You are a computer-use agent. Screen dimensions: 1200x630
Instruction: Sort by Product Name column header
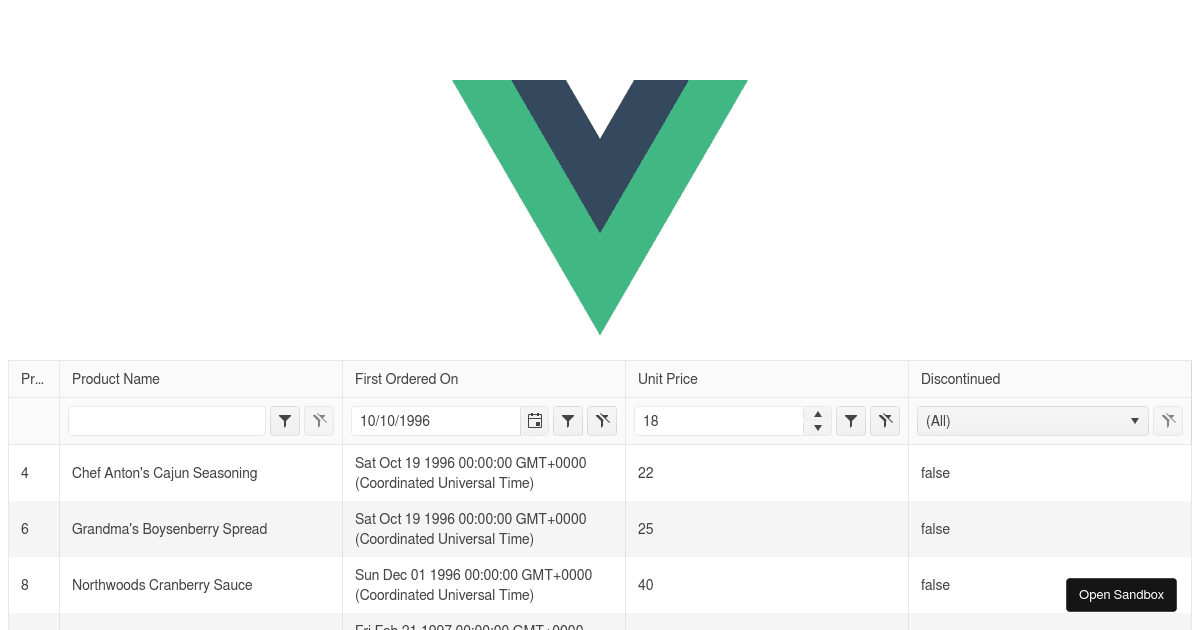pos(201,379)
